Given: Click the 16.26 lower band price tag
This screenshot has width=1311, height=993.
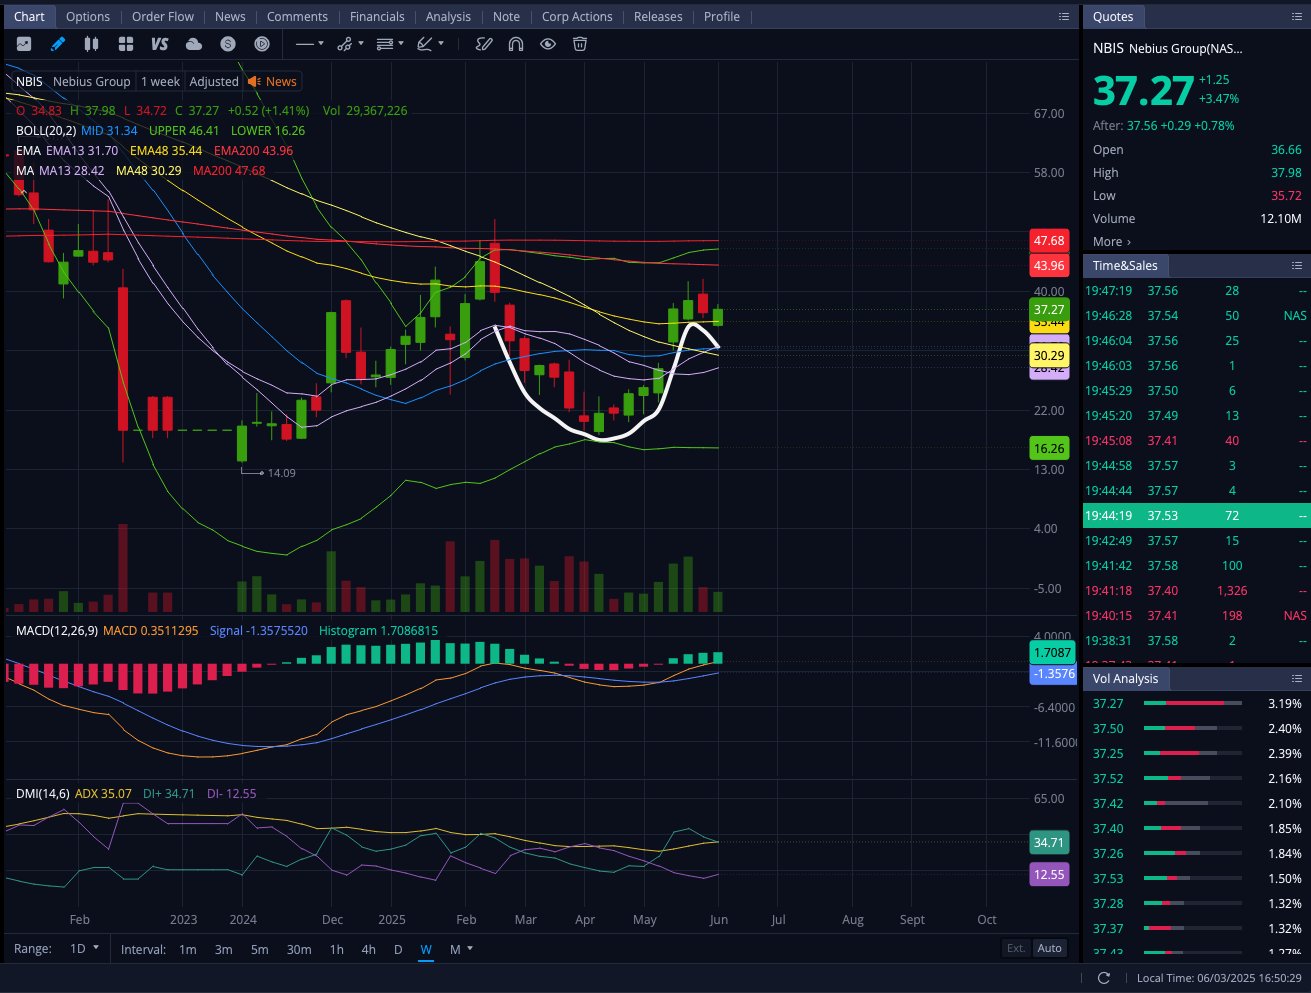Looking at the screenshot, I should 1049,448.
